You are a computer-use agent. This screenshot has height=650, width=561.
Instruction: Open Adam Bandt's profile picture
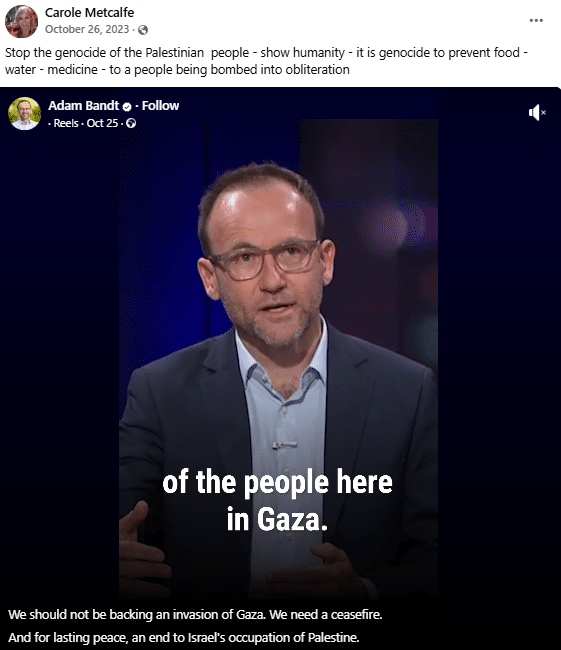(x=24, y=113)
